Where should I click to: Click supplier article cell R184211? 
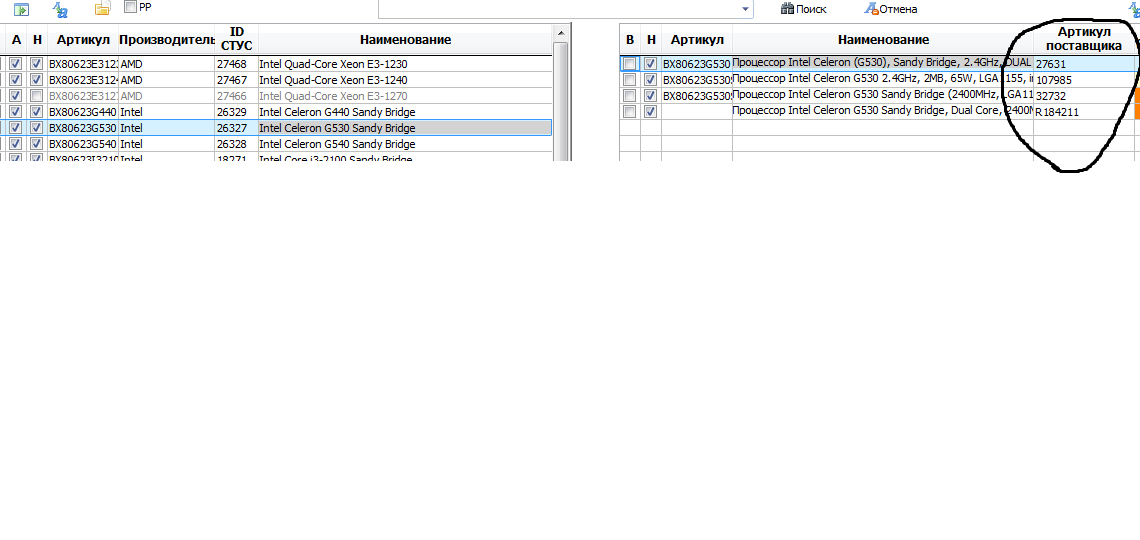coord(1084,112)
